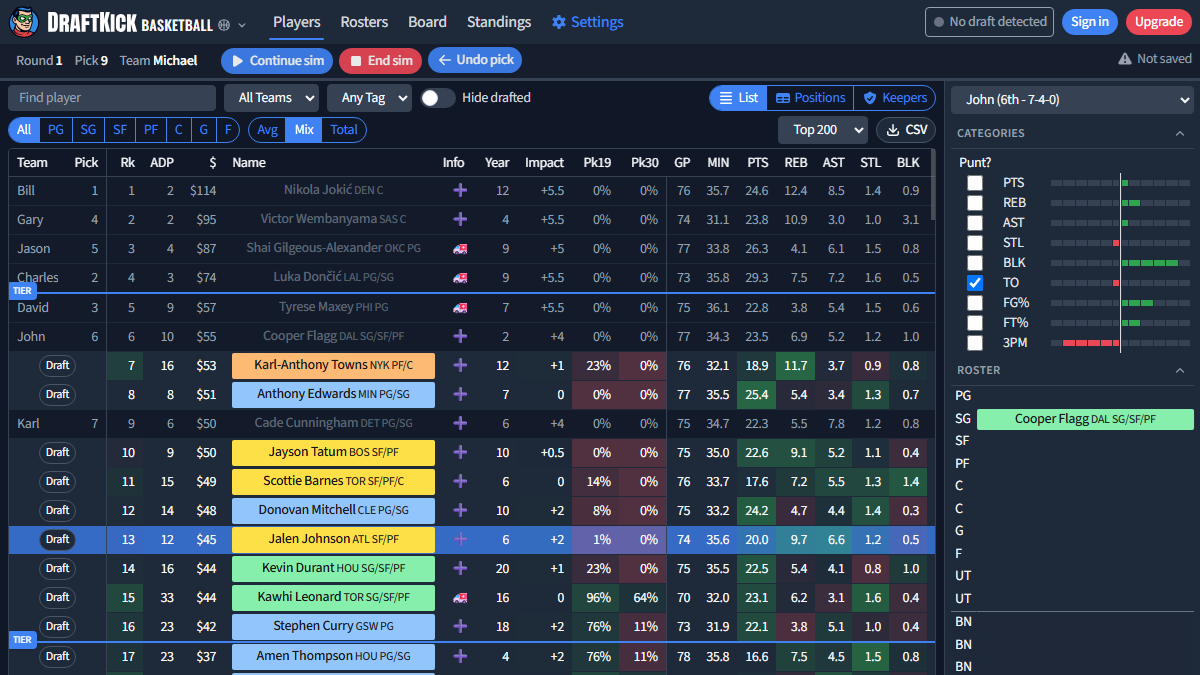The image size is (1200, 675).
Task: Click the End sim button
Action: pyautogui.click(x=380, y=60)
